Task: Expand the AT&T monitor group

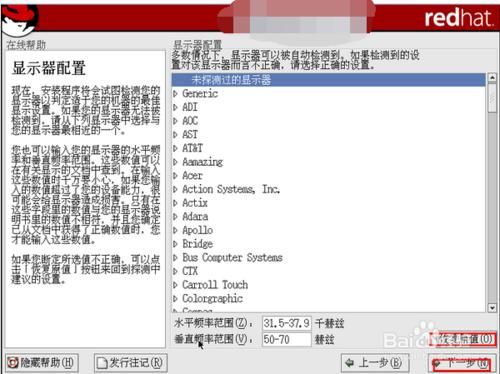Action: point(176,148)
